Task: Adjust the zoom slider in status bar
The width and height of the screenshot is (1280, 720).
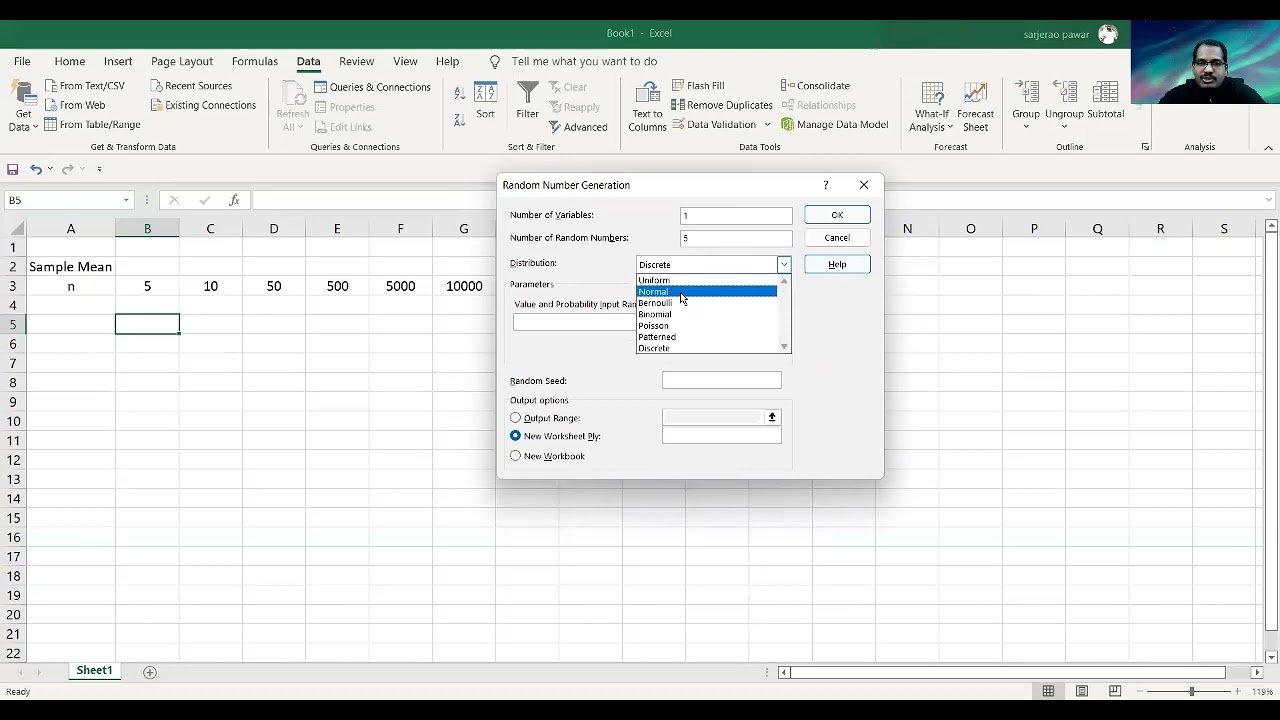Action: (x=1191, y=691)
